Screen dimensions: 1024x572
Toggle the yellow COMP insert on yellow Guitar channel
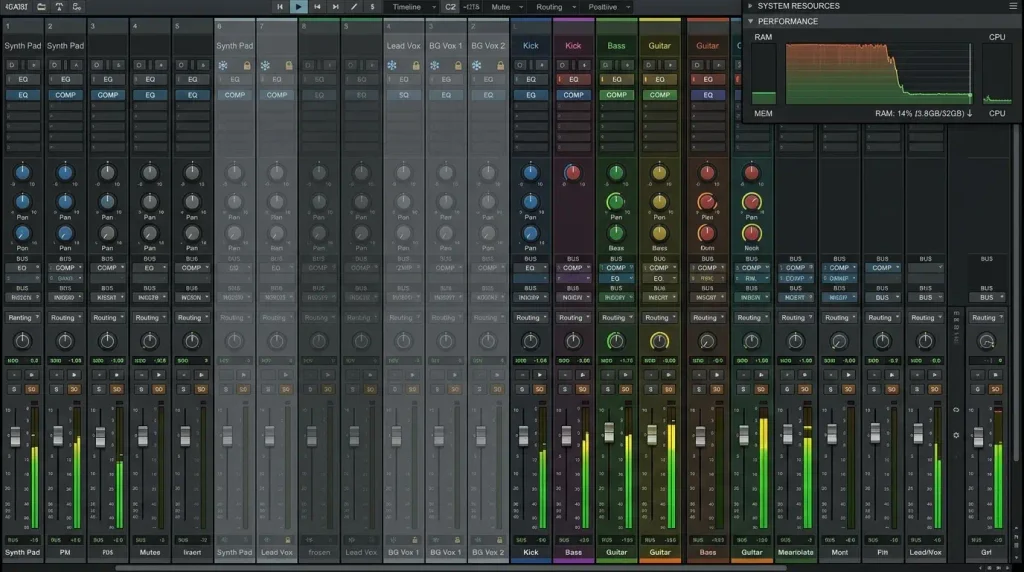point(660,95)
